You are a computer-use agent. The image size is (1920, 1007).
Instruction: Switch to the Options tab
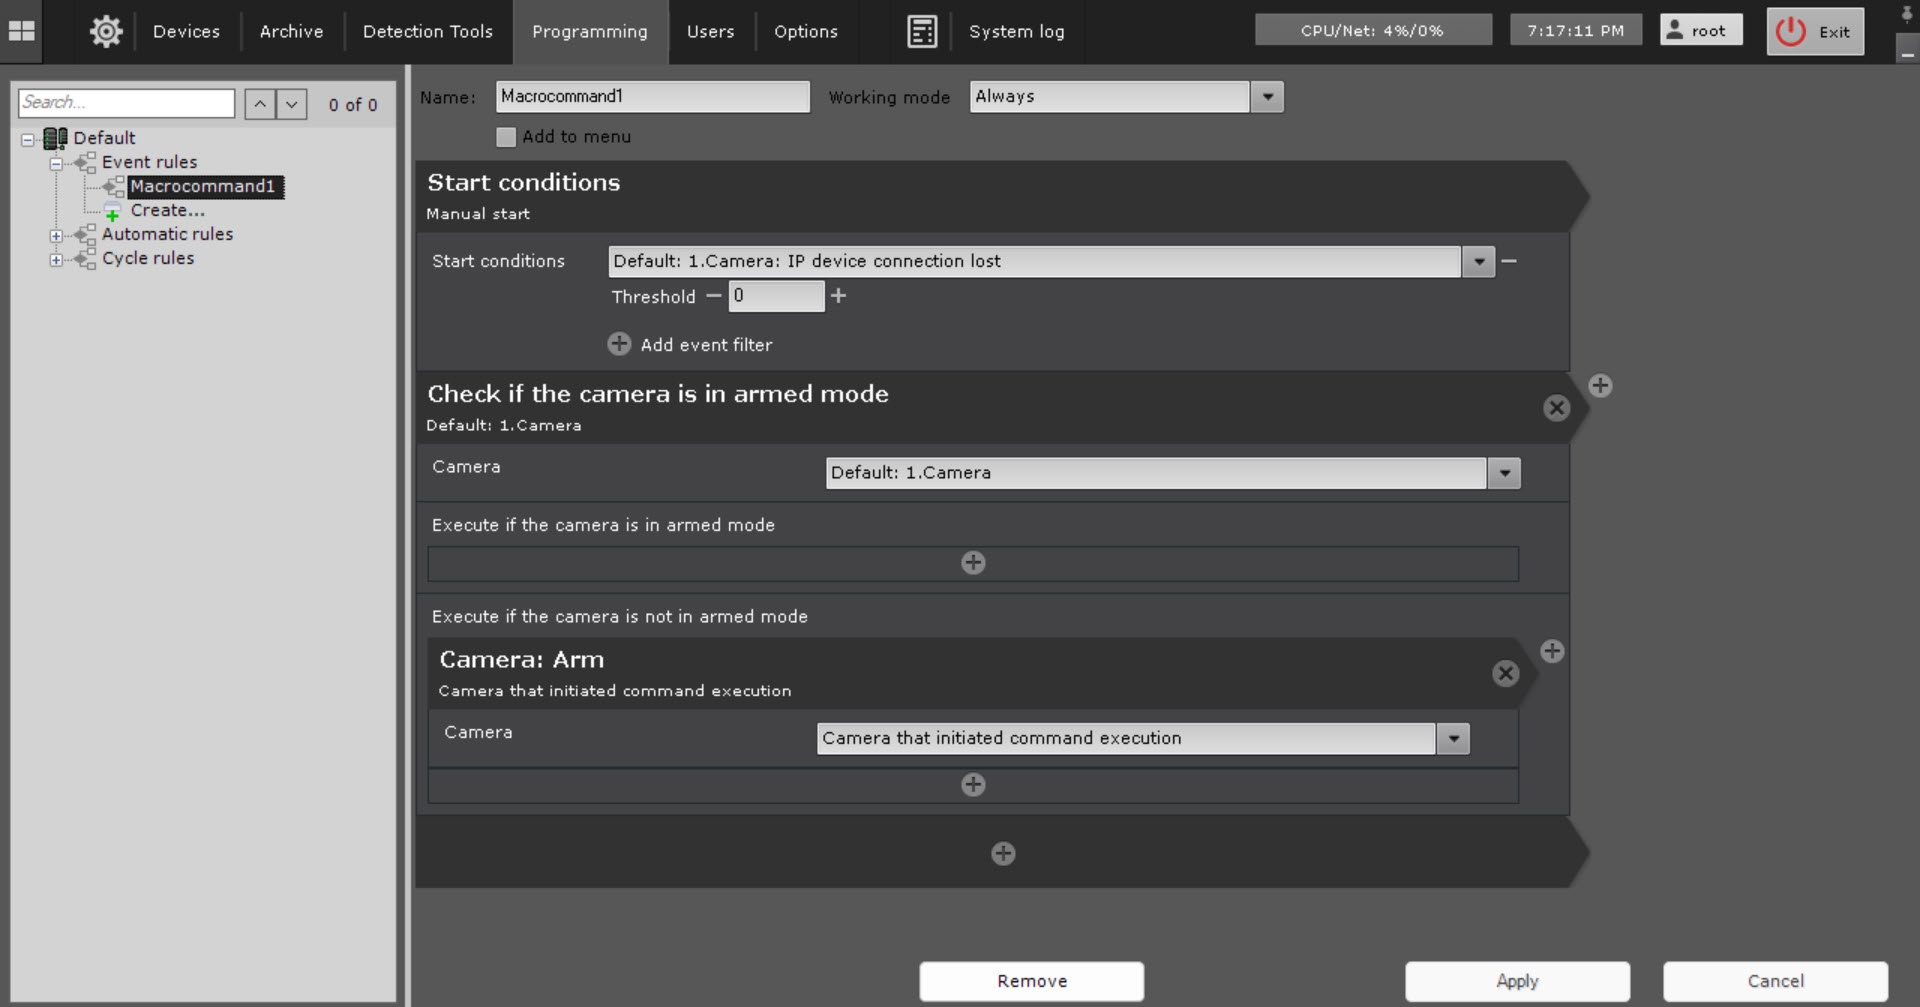coord(806,31)
